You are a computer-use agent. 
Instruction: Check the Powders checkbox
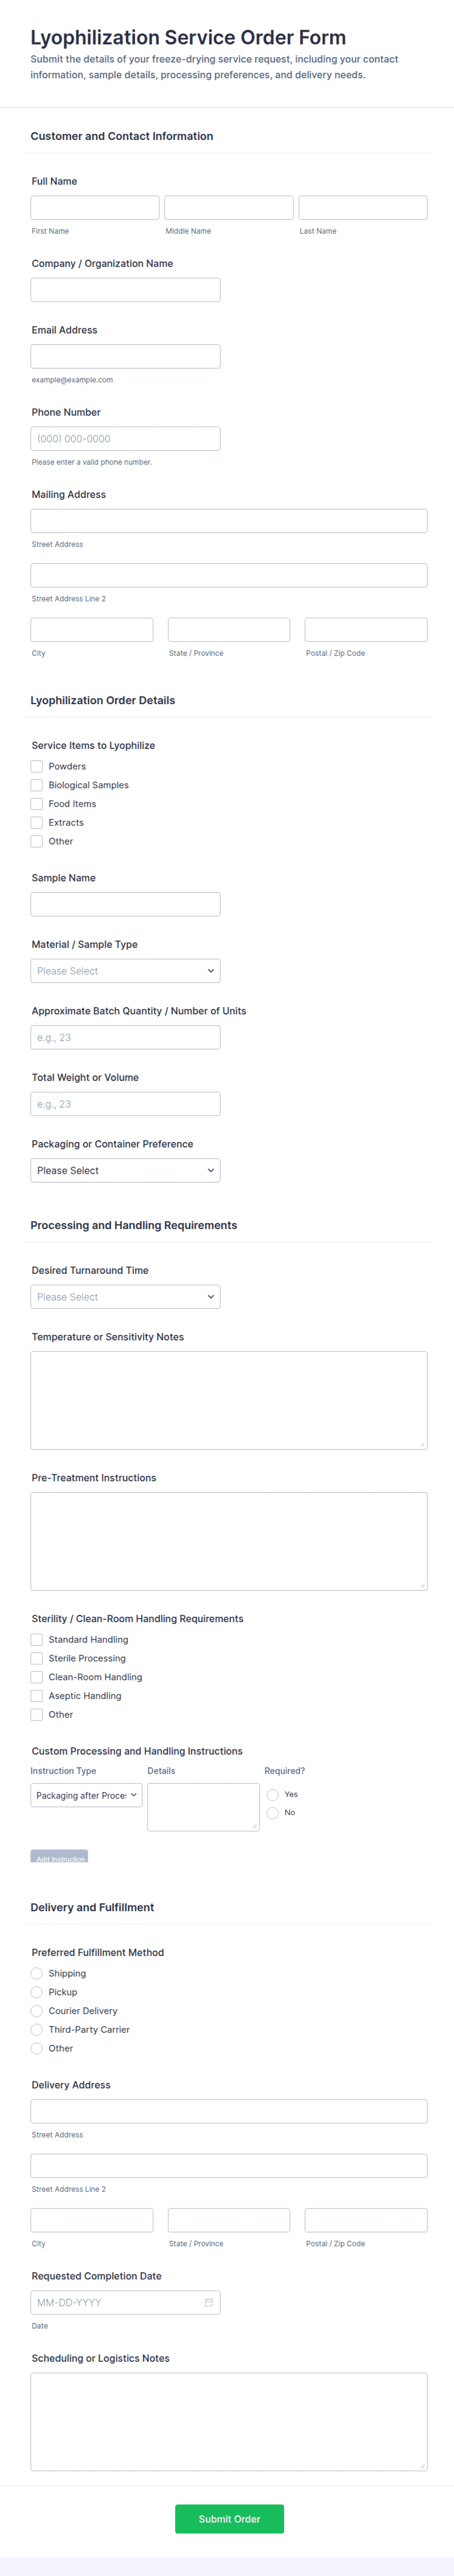37,766
